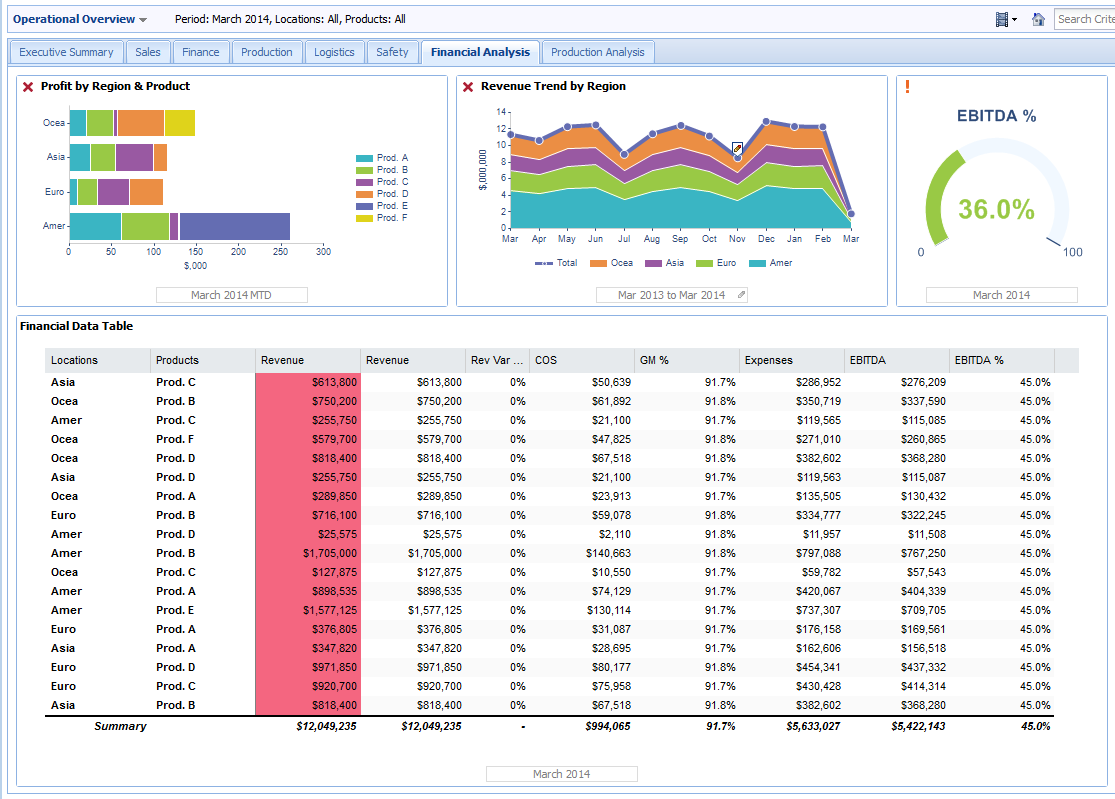Viewport: 1115px width, 799px height.
Task: Click the edit icon on the revenue trend chart
Action: (x=737, y=147)
